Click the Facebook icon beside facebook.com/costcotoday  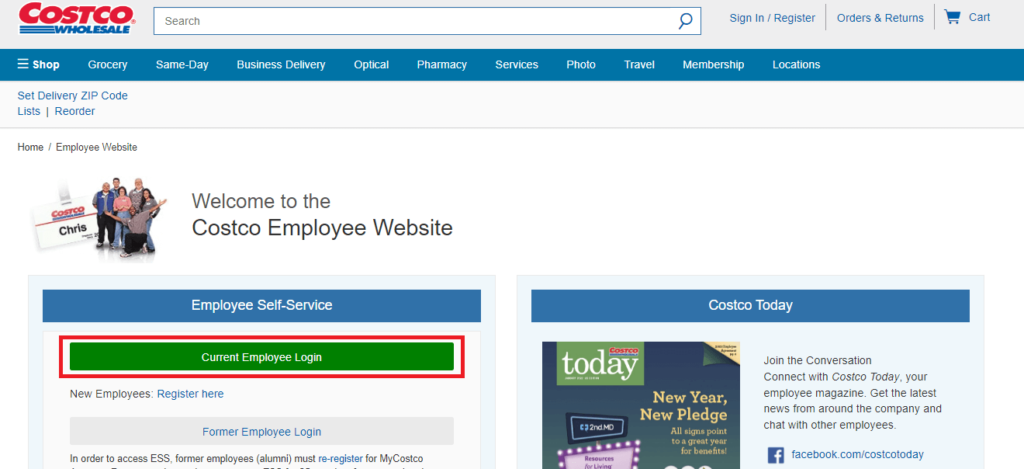(776, 455)
